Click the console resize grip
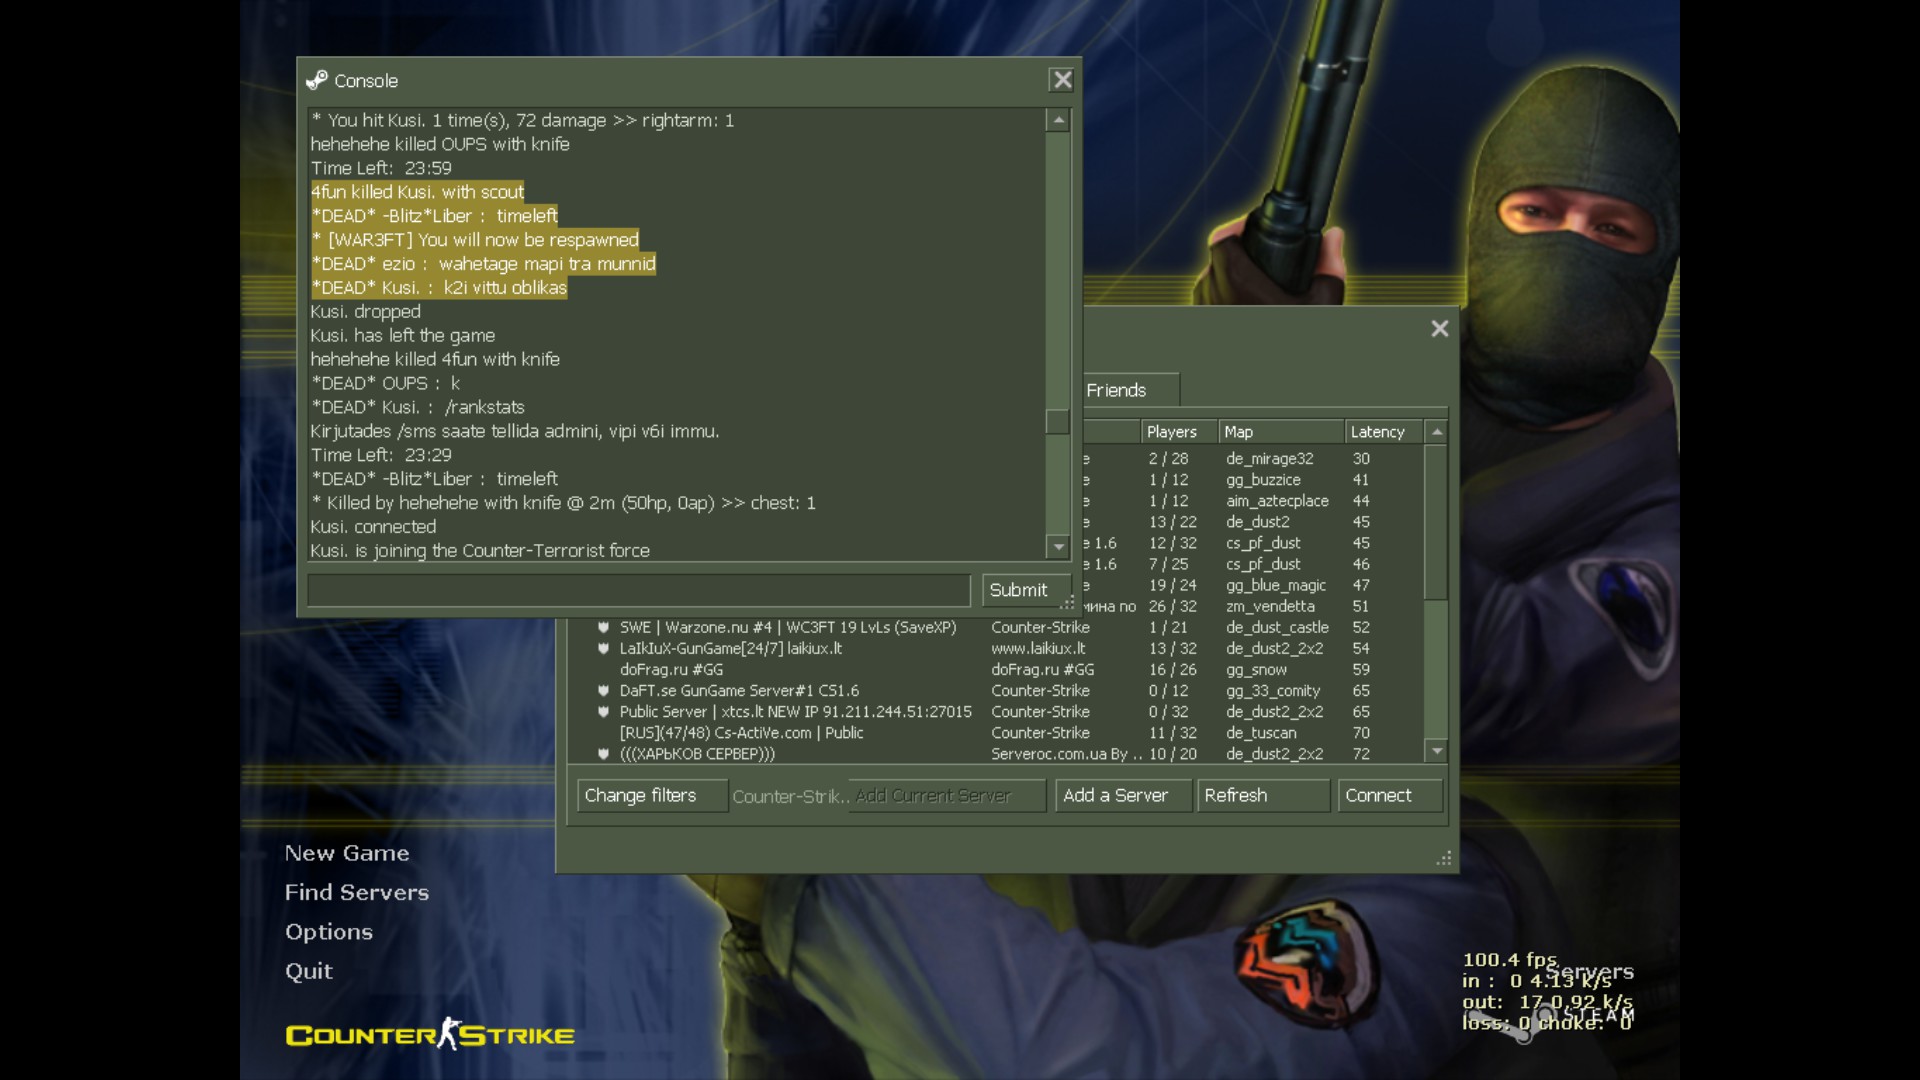The width and height of the screenshot is (1920, 1080). click(x=1067, y=603)
